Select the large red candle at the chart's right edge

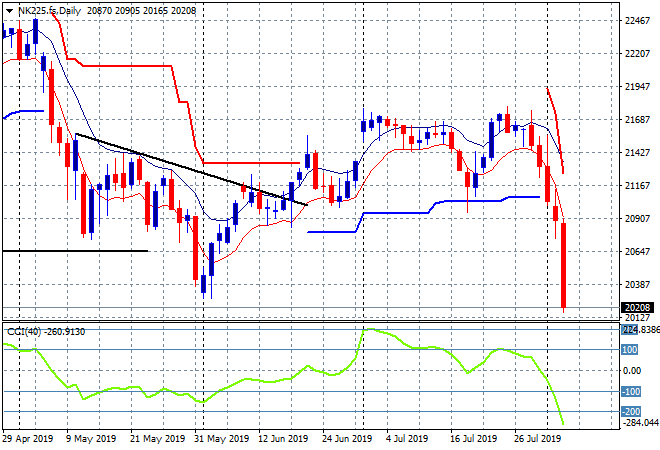click(563, 265)
